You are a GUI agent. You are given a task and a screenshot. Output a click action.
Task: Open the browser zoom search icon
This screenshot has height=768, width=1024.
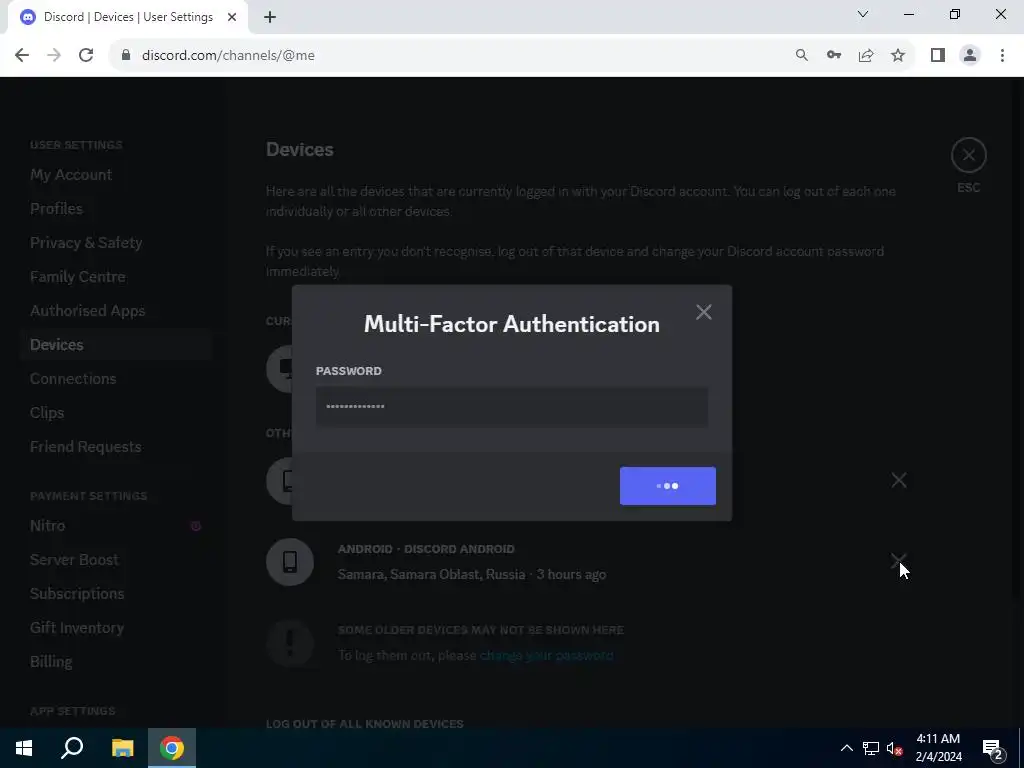pos(801,56)
